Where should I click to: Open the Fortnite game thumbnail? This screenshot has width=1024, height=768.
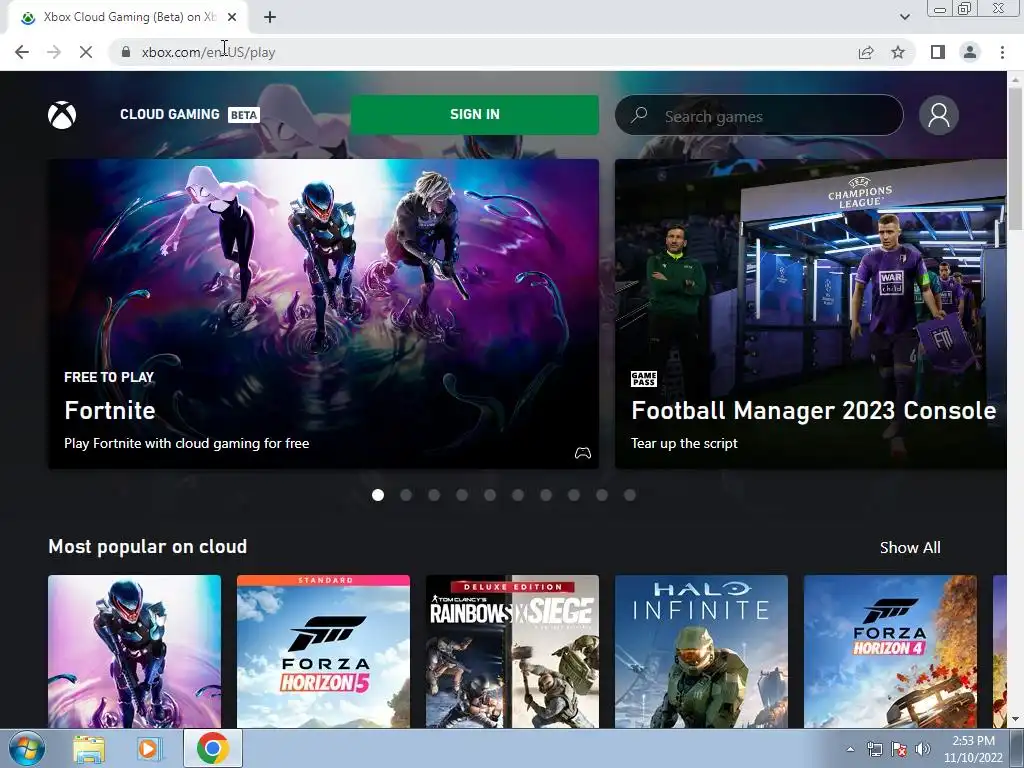pyautogui.click(x=135, y=651)
